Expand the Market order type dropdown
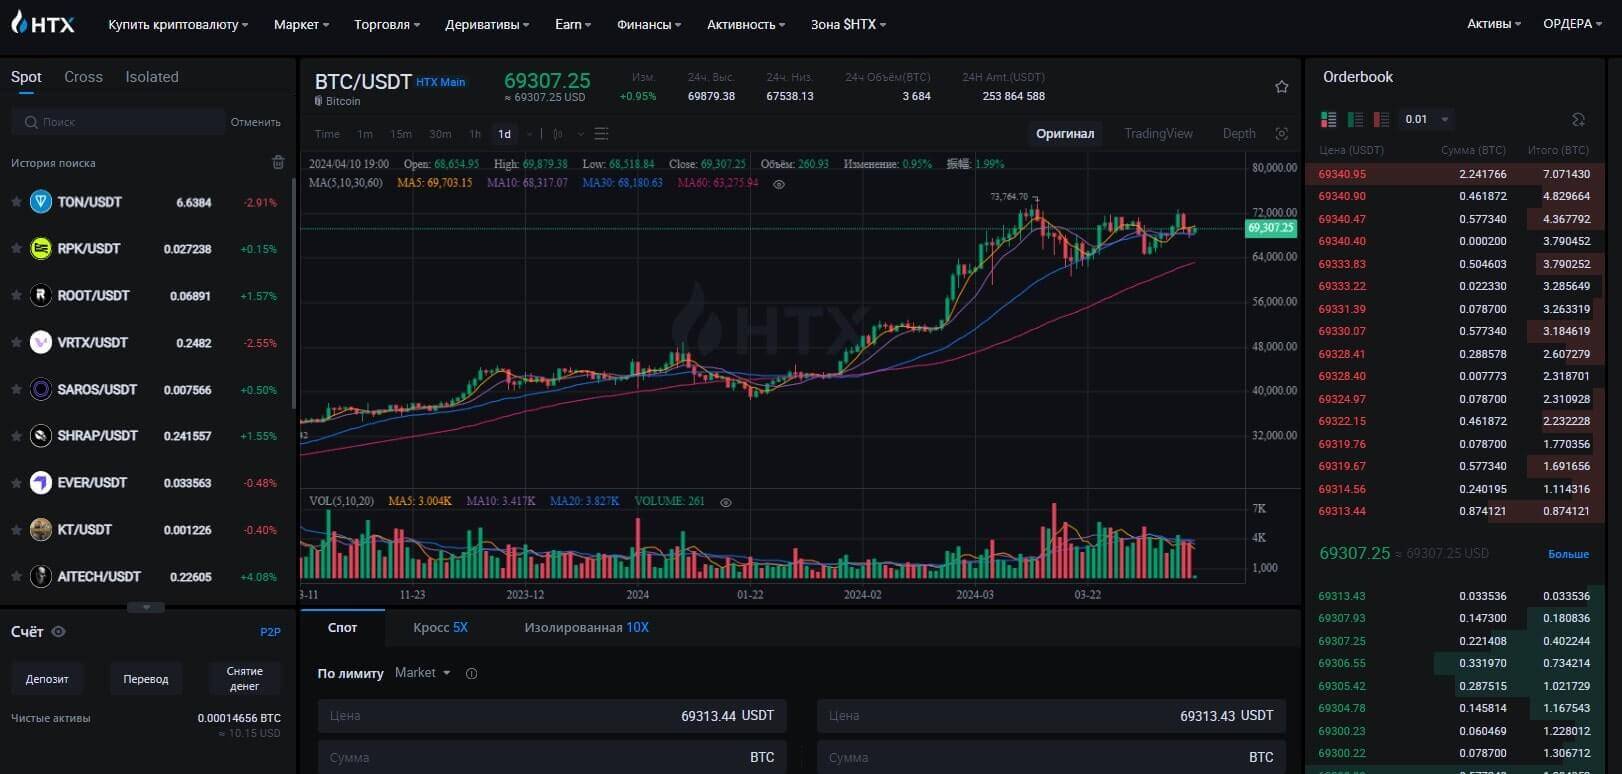Screen dimensions: 1622x774 (423, 673)
